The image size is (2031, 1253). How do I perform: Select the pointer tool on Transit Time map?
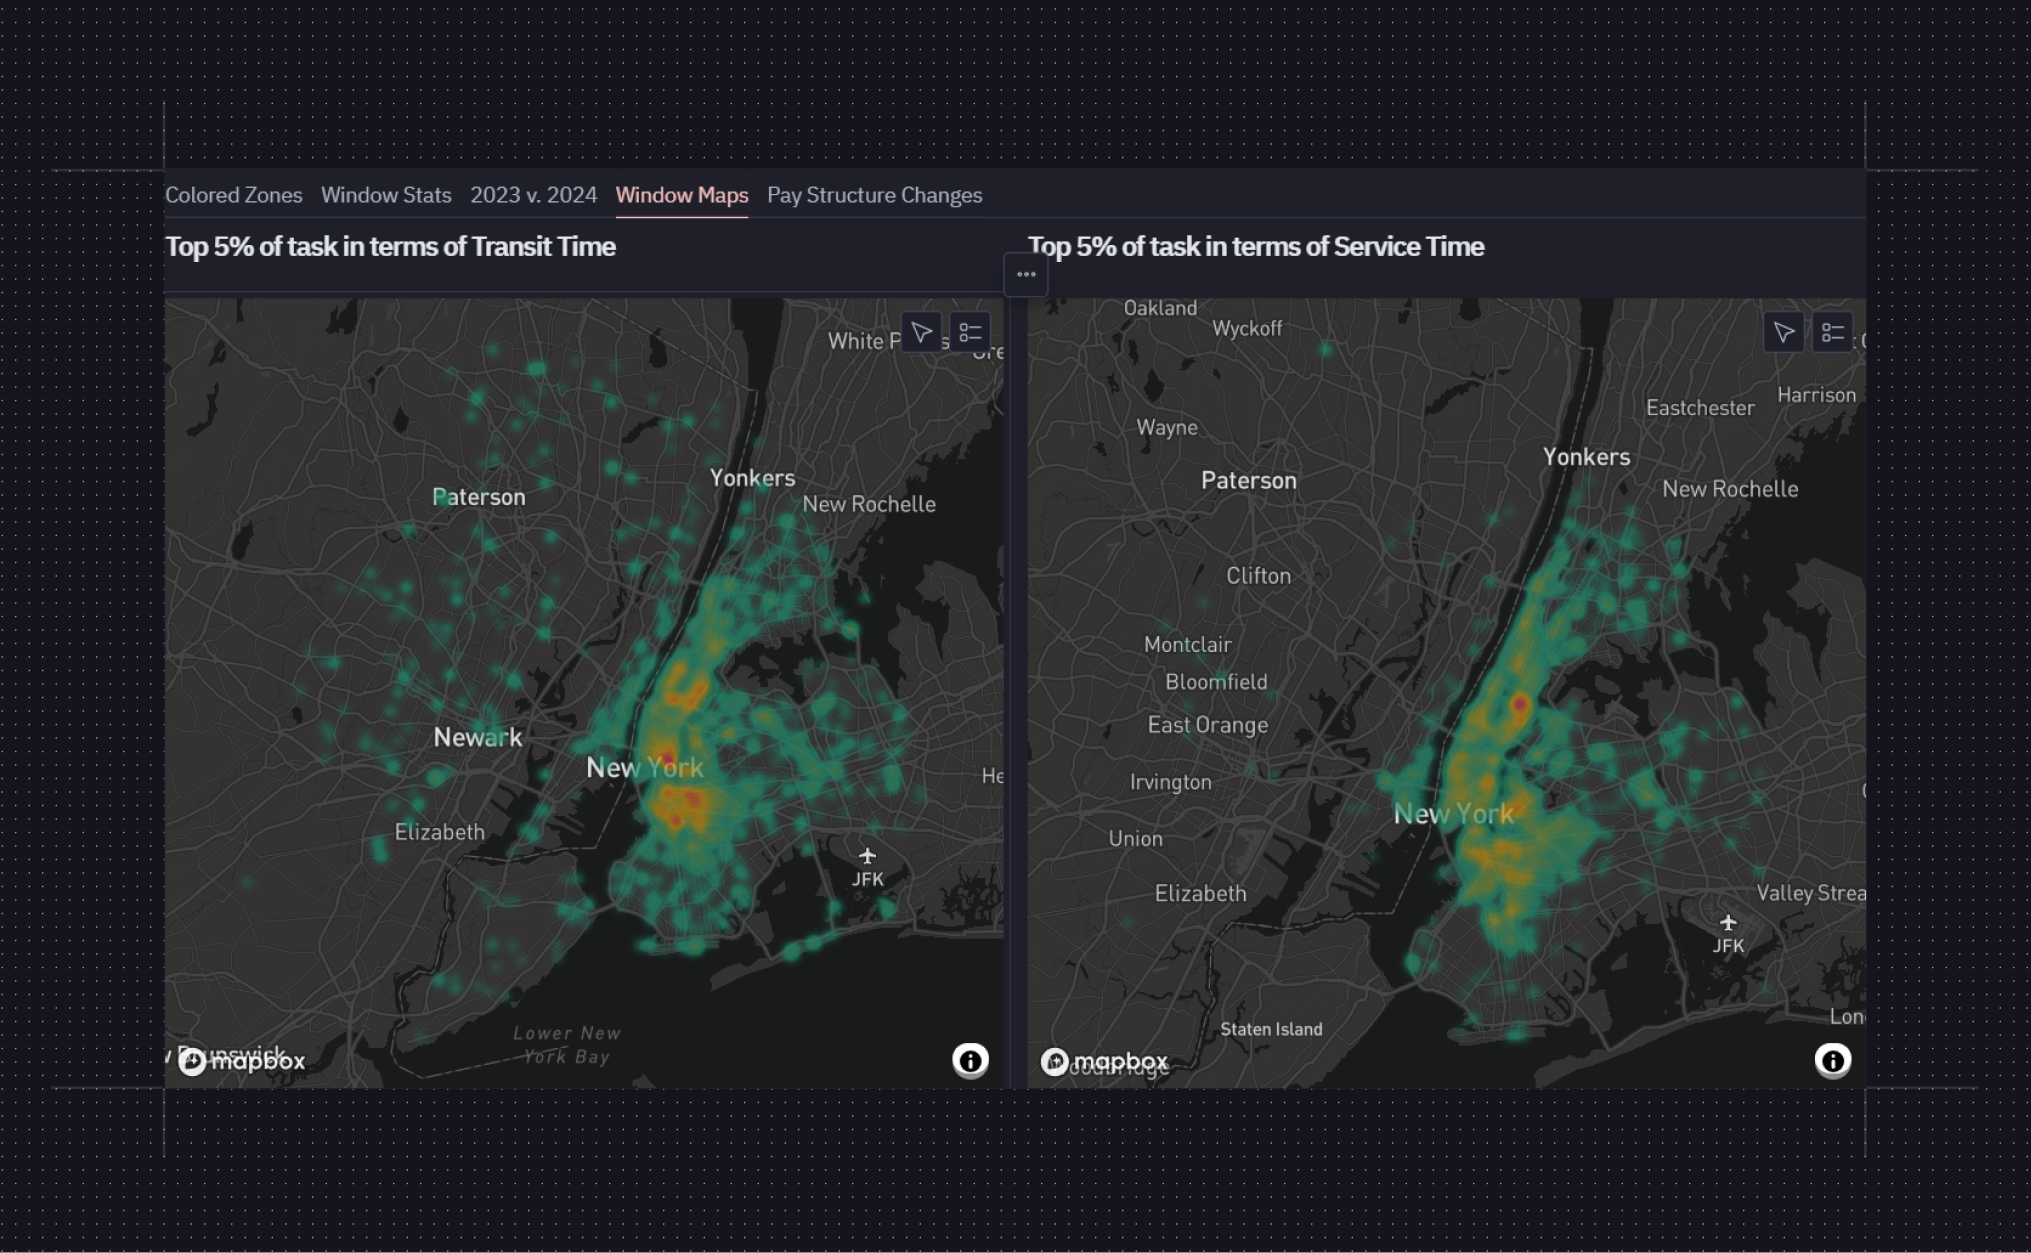(921, 333)
